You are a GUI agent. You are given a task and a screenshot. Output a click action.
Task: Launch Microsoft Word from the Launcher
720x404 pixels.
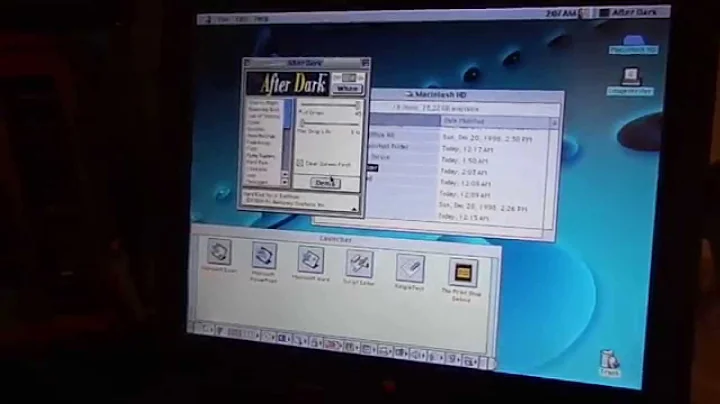(311, 260)
